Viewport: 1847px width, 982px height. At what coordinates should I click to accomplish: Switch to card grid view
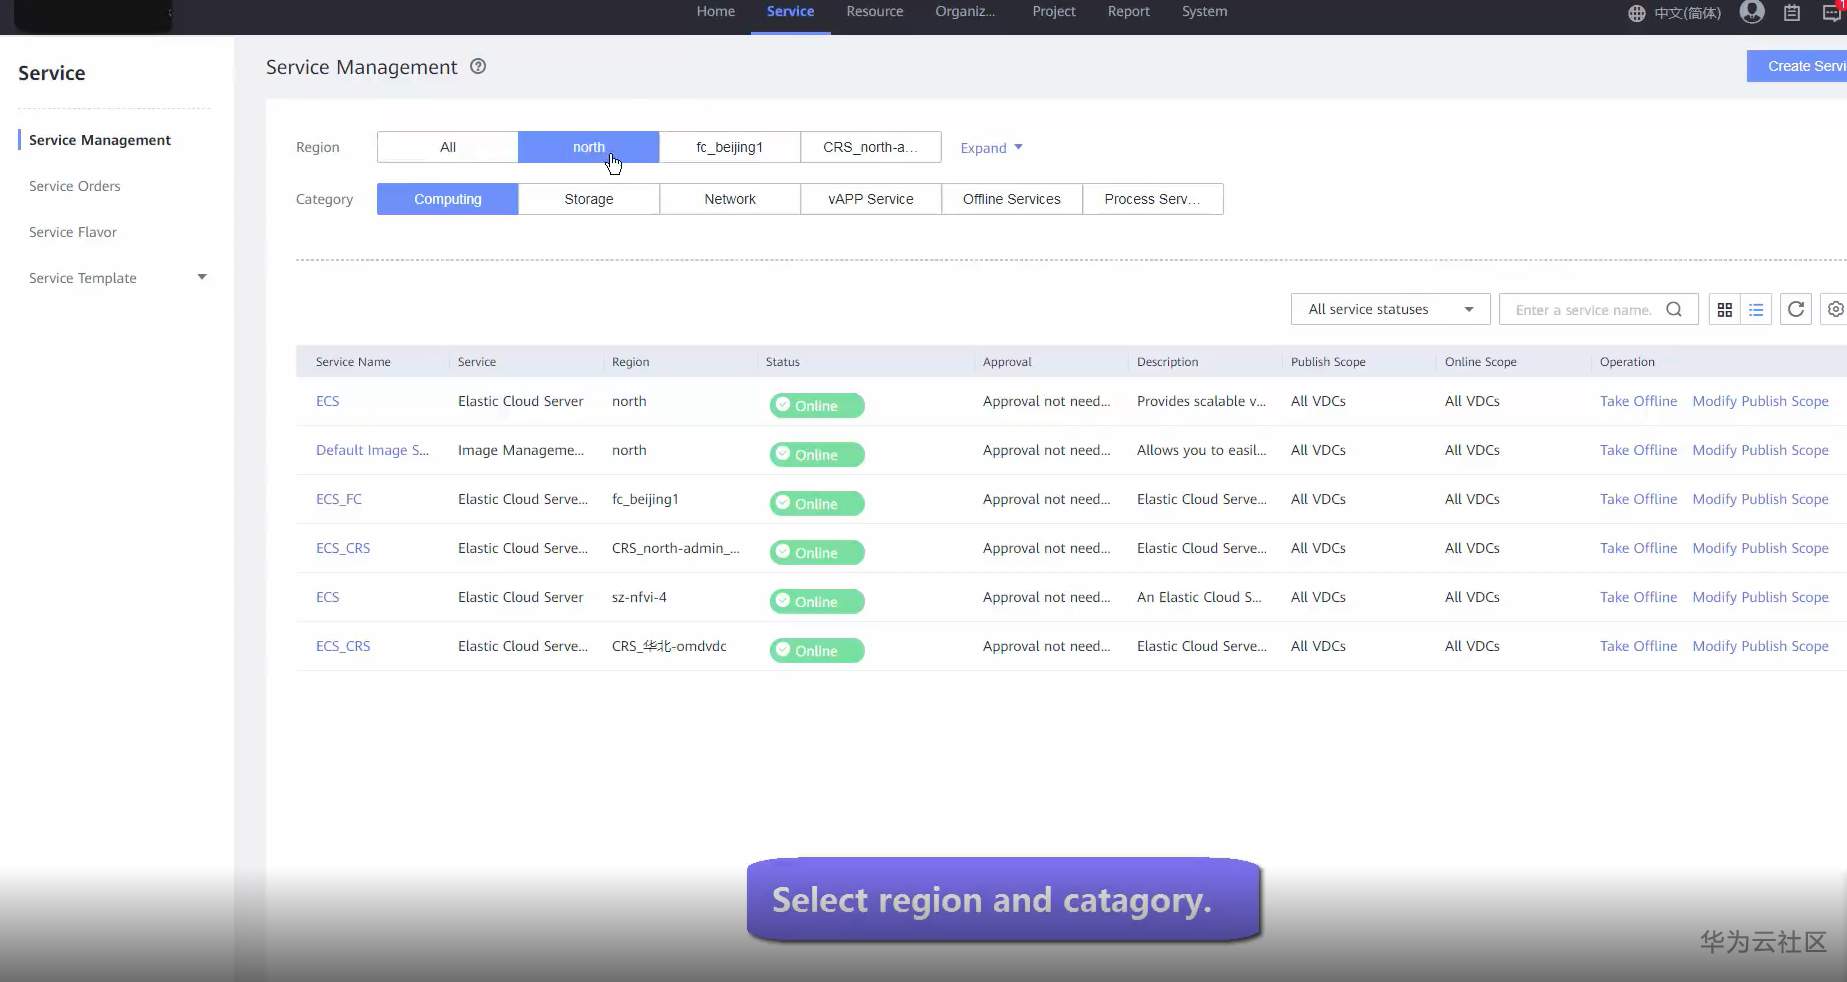pyautogui.click(x=1725, y=310)
